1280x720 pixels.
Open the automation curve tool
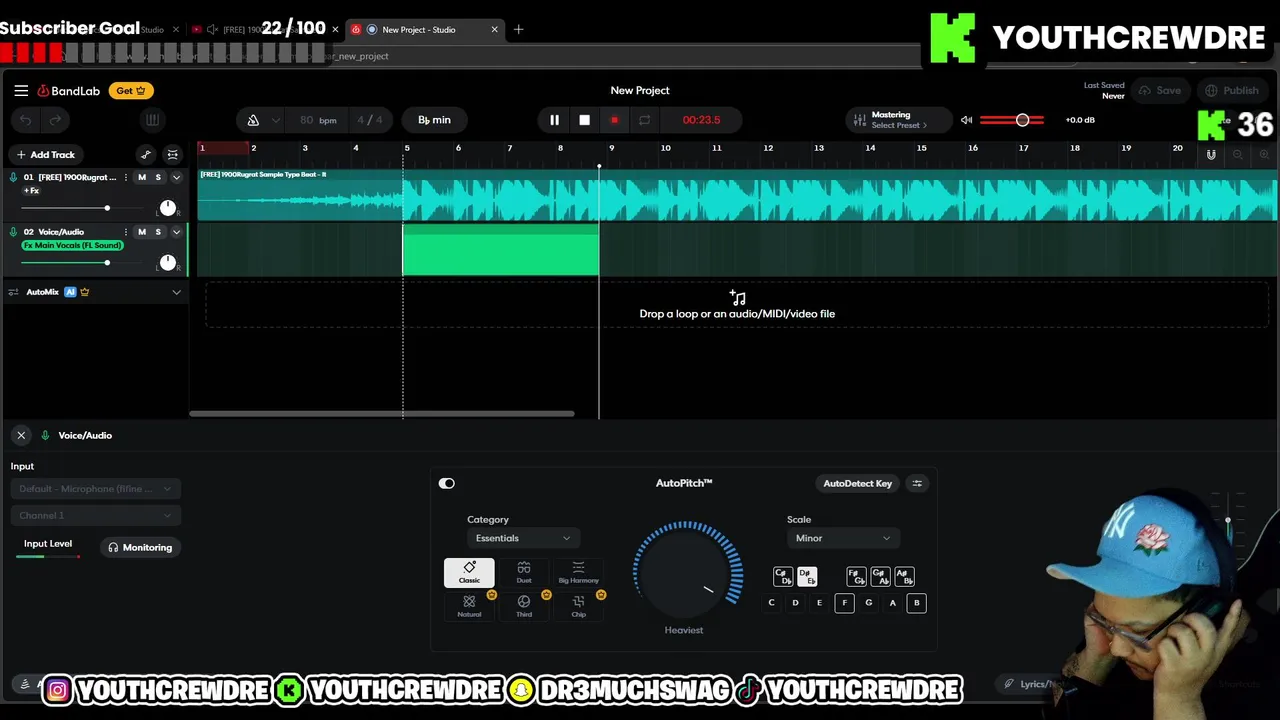[x=146, y=154]
